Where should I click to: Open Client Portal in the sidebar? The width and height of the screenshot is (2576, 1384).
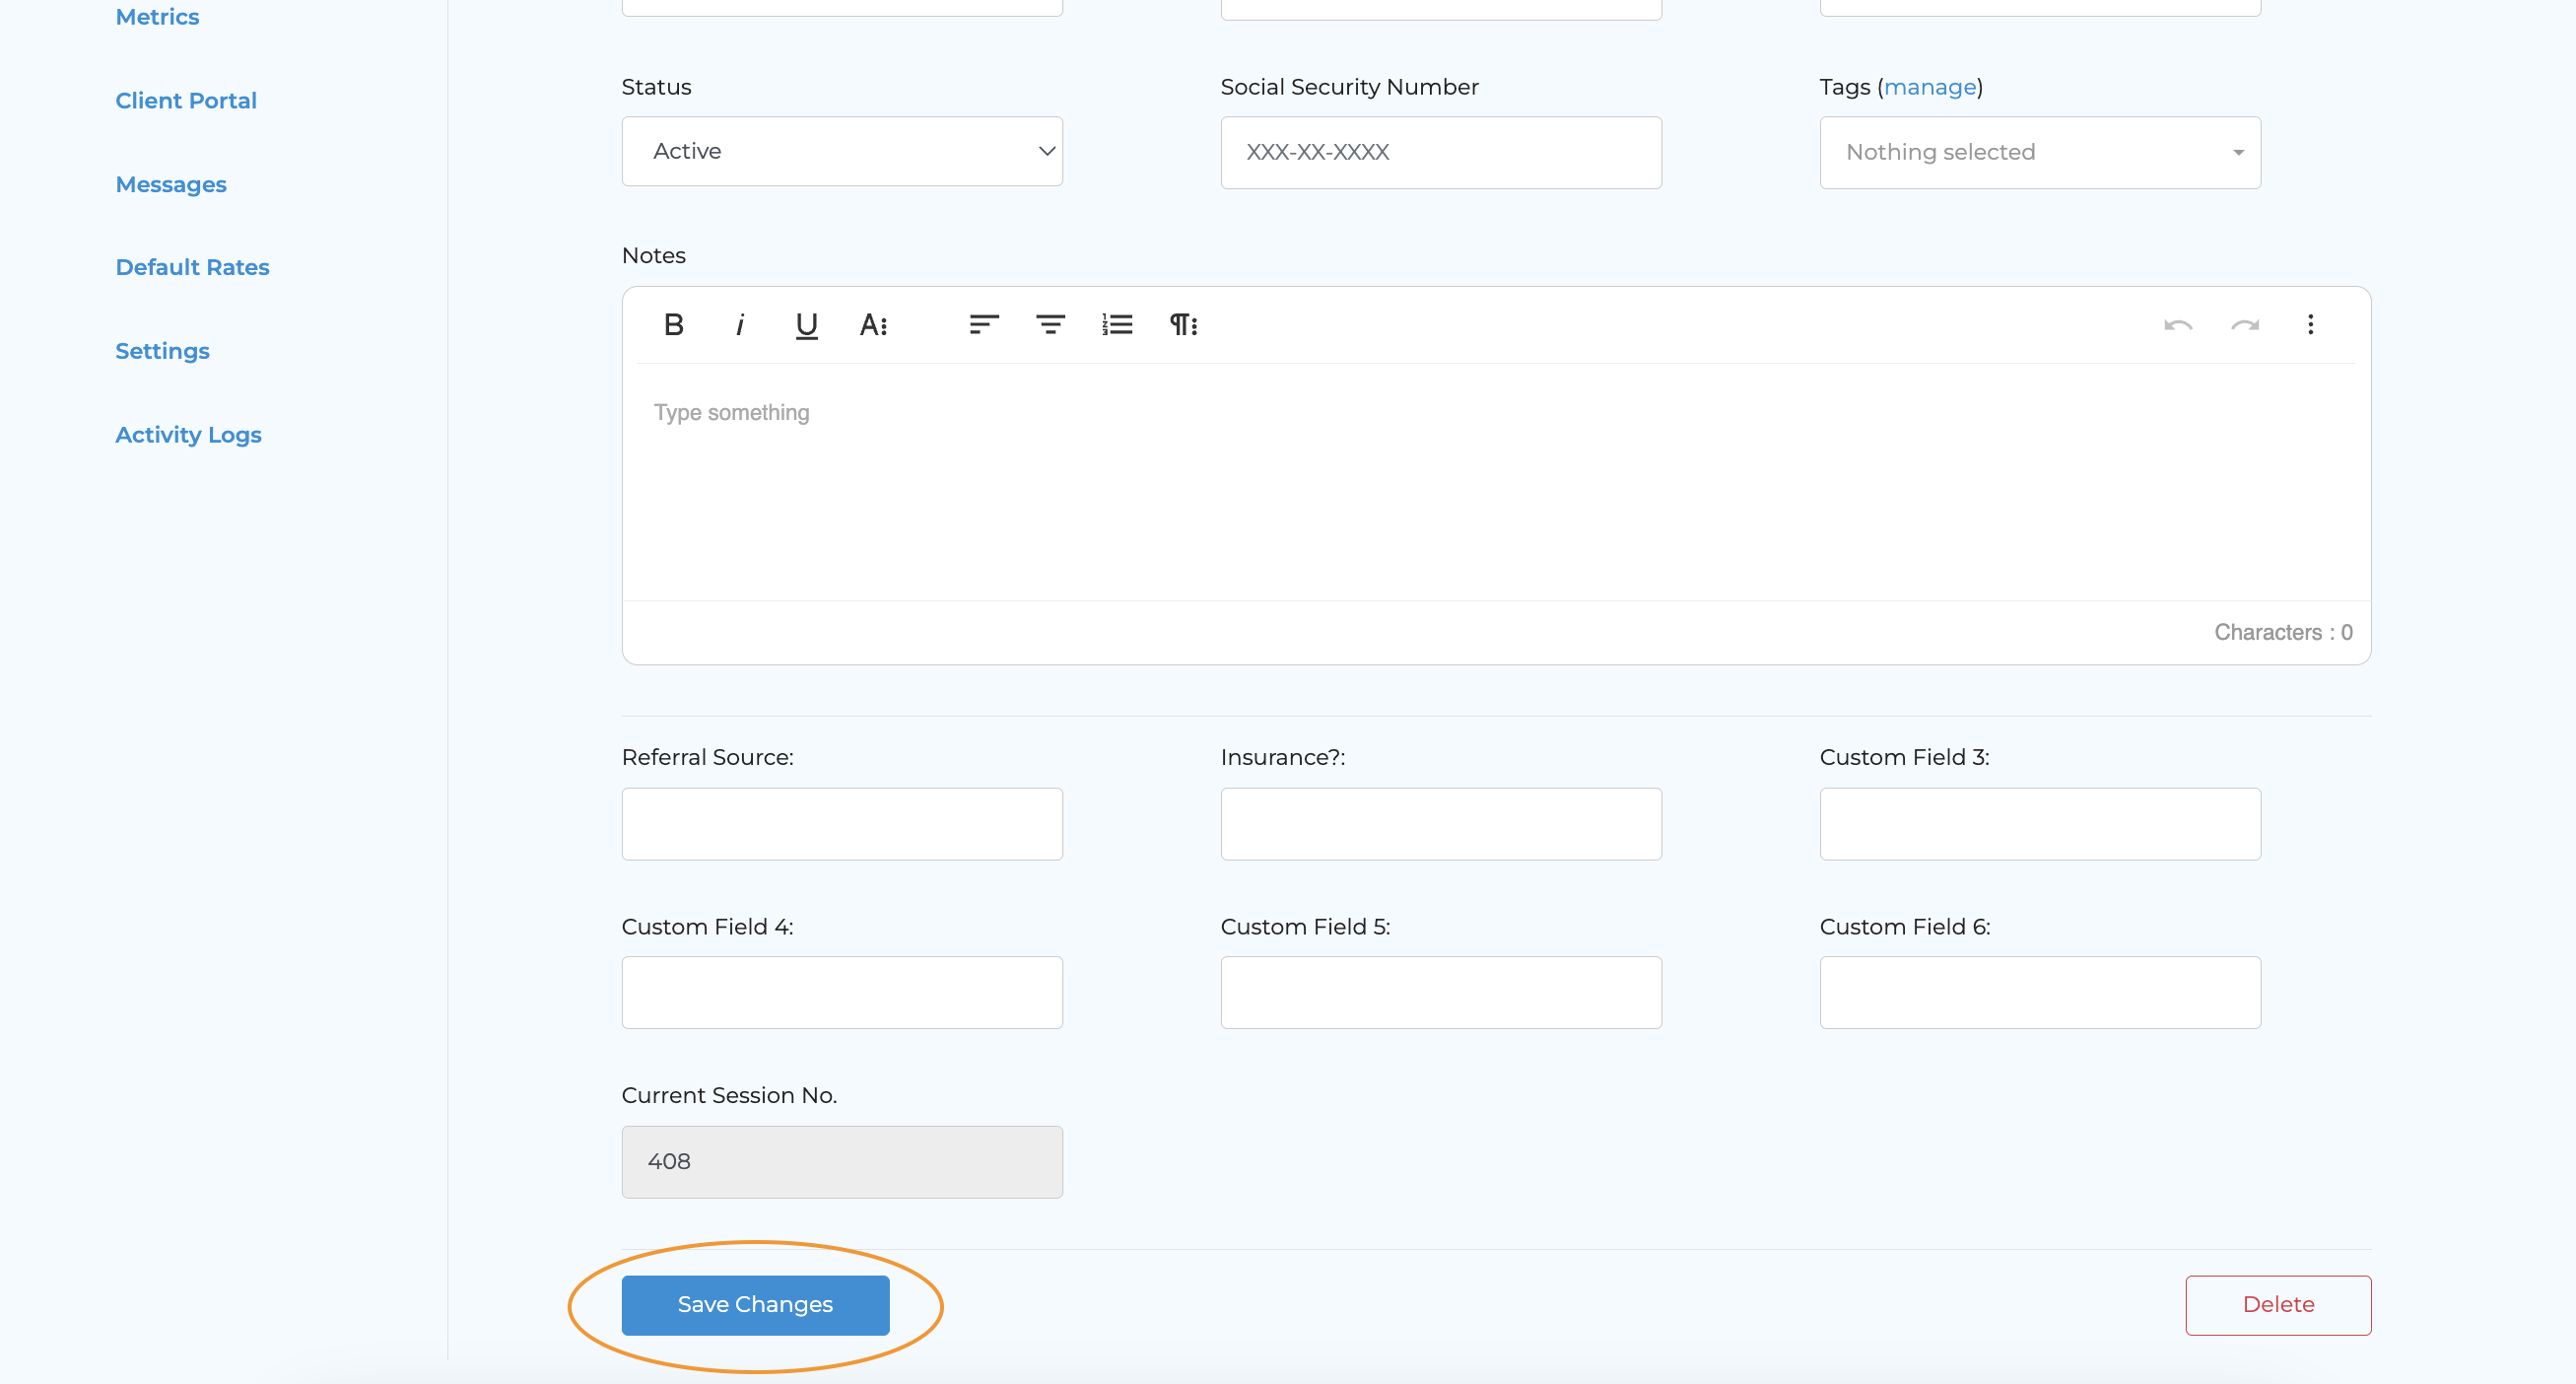point(186,100)
